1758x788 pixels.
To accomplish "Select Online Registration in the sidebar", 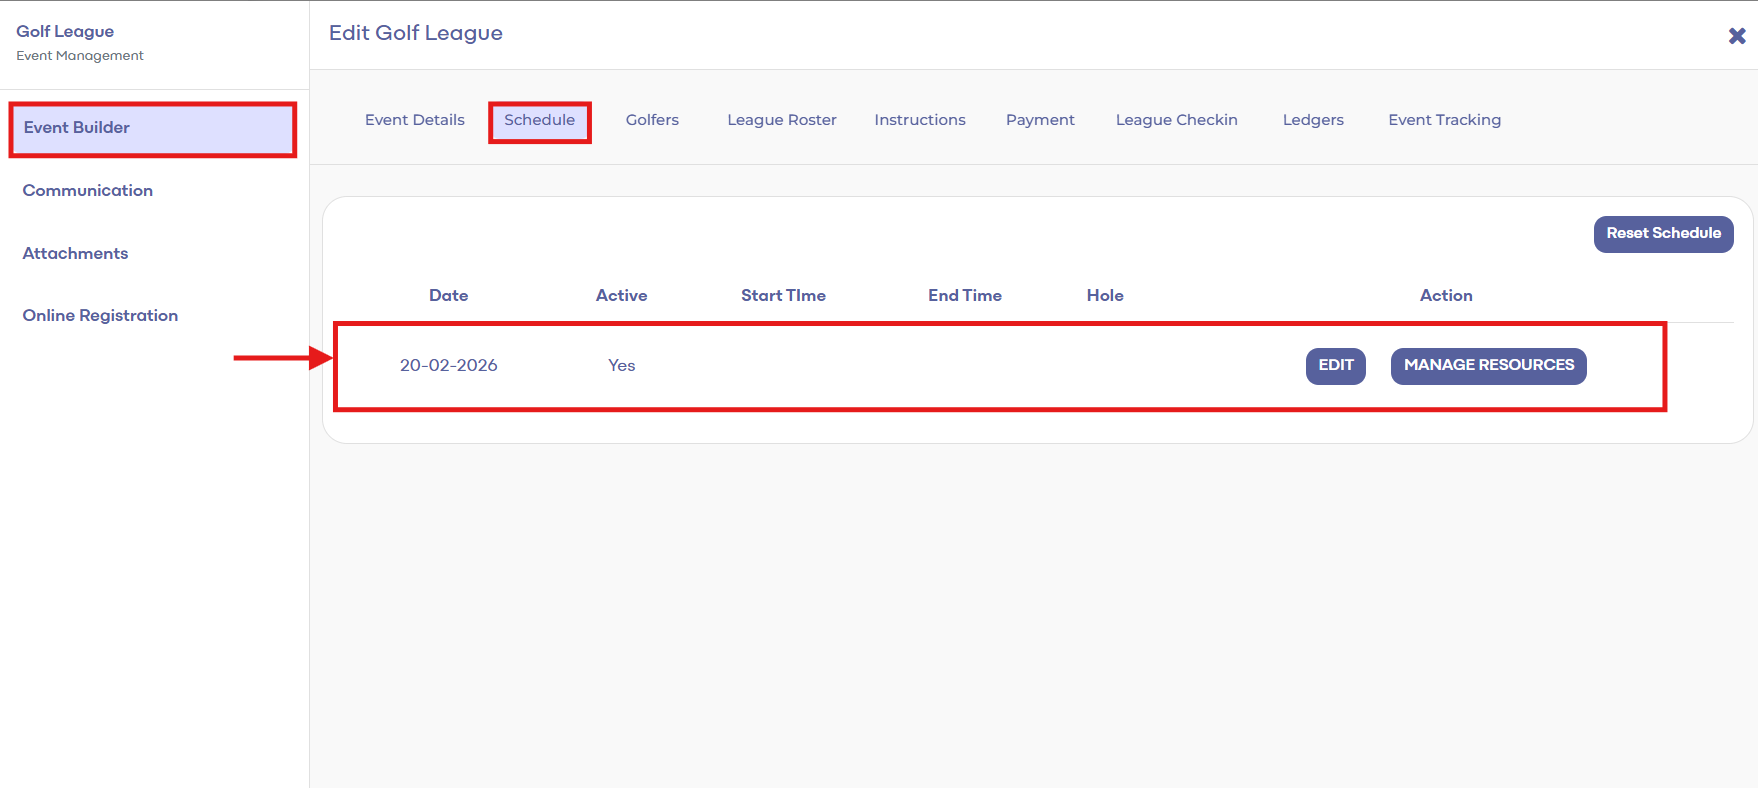I will pos(100,316).
